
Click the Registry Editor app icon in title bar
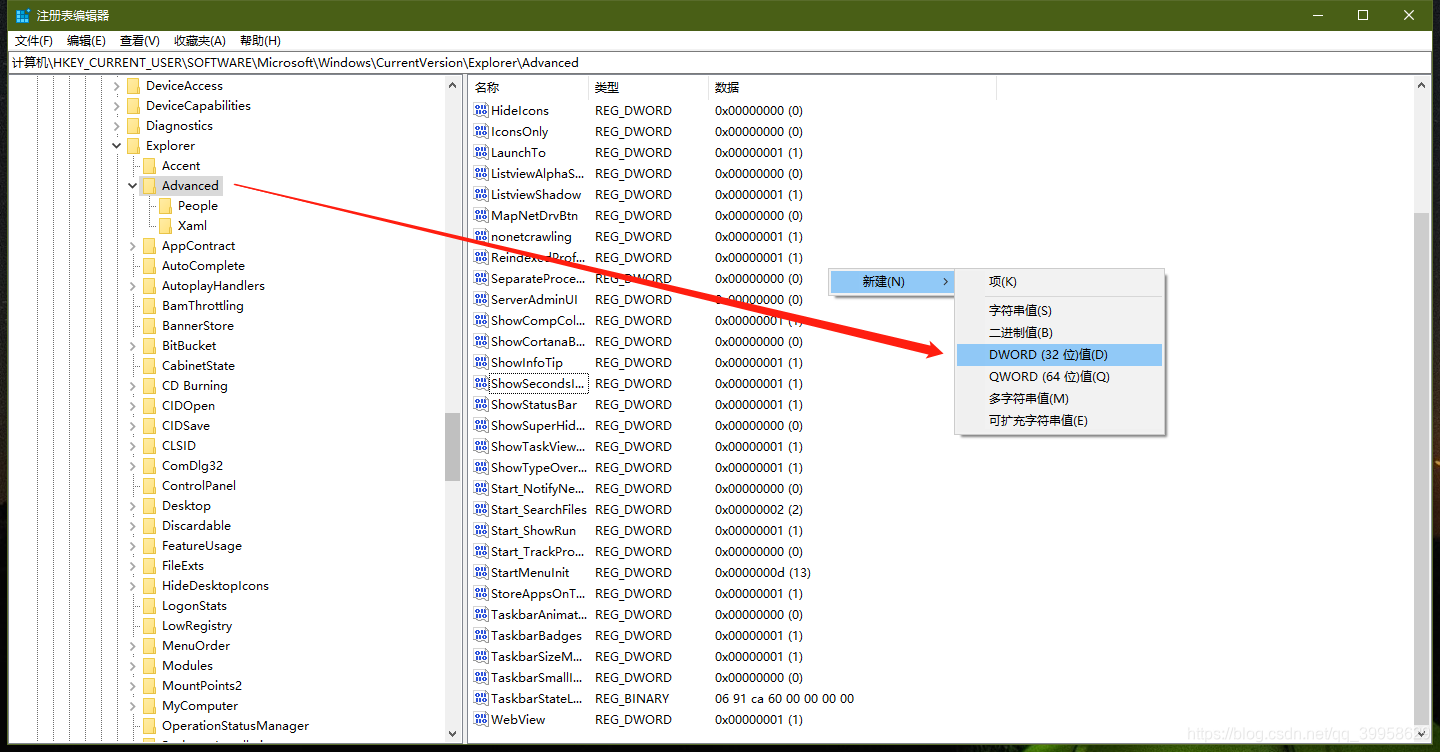(23, 15)
